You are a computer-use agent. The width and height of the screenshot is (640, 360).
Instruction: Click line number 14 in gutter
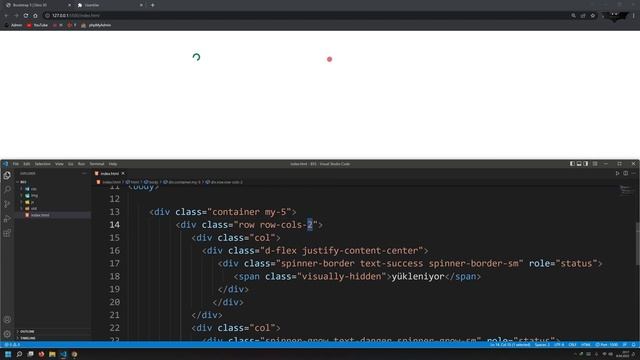coord(114,225)
